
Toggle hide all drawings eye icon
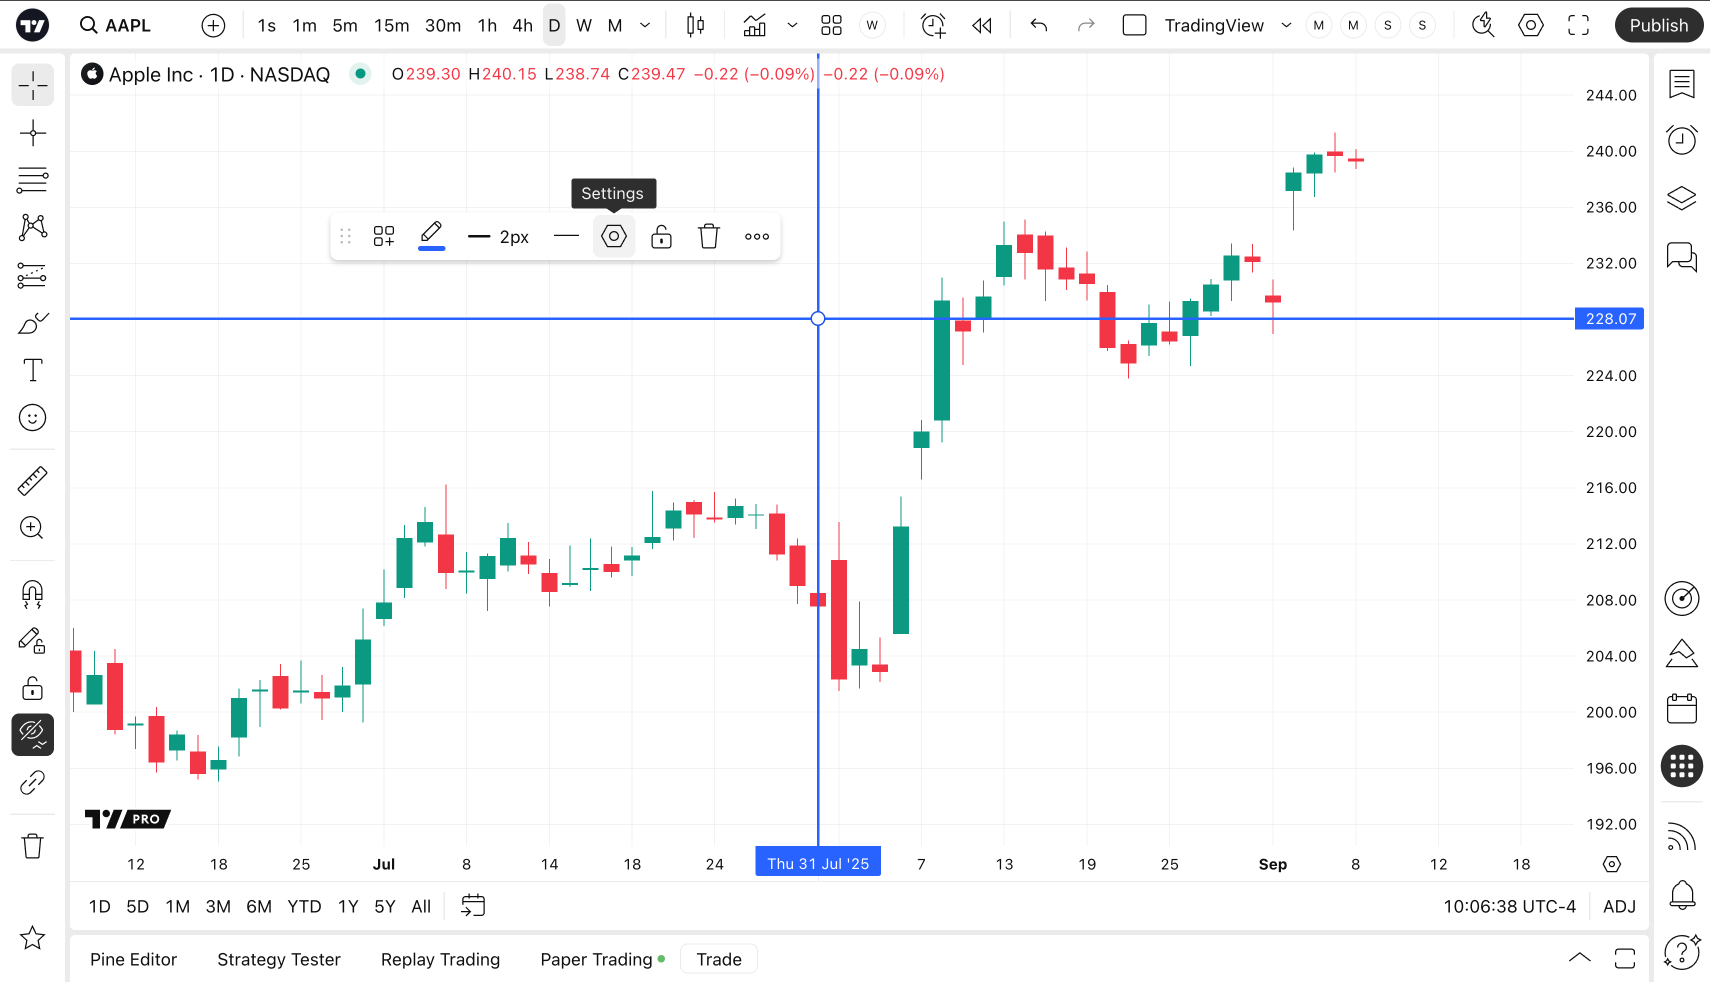click(x=33, y=735)
